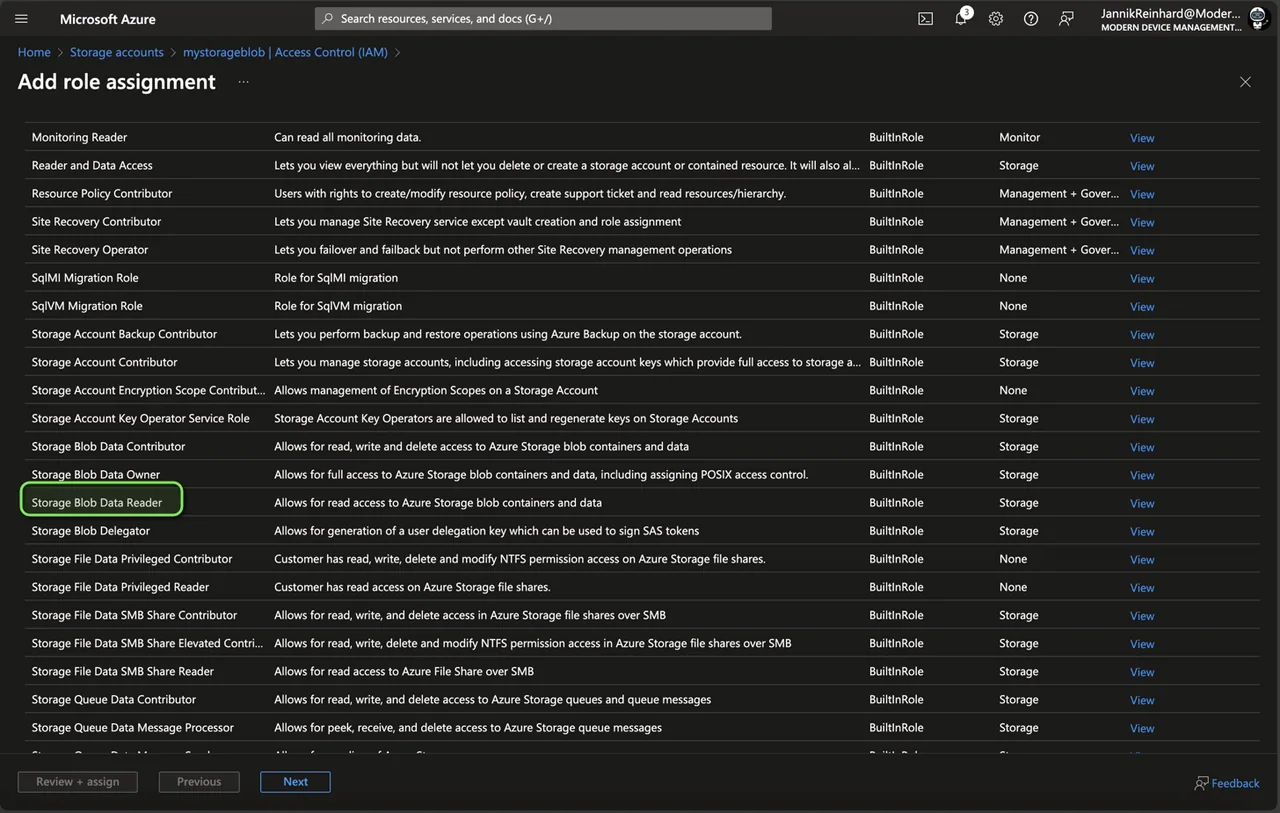View details for Storage File Data Privileged Reader
The image size is (1280, 813).
tap(1142, 588)
